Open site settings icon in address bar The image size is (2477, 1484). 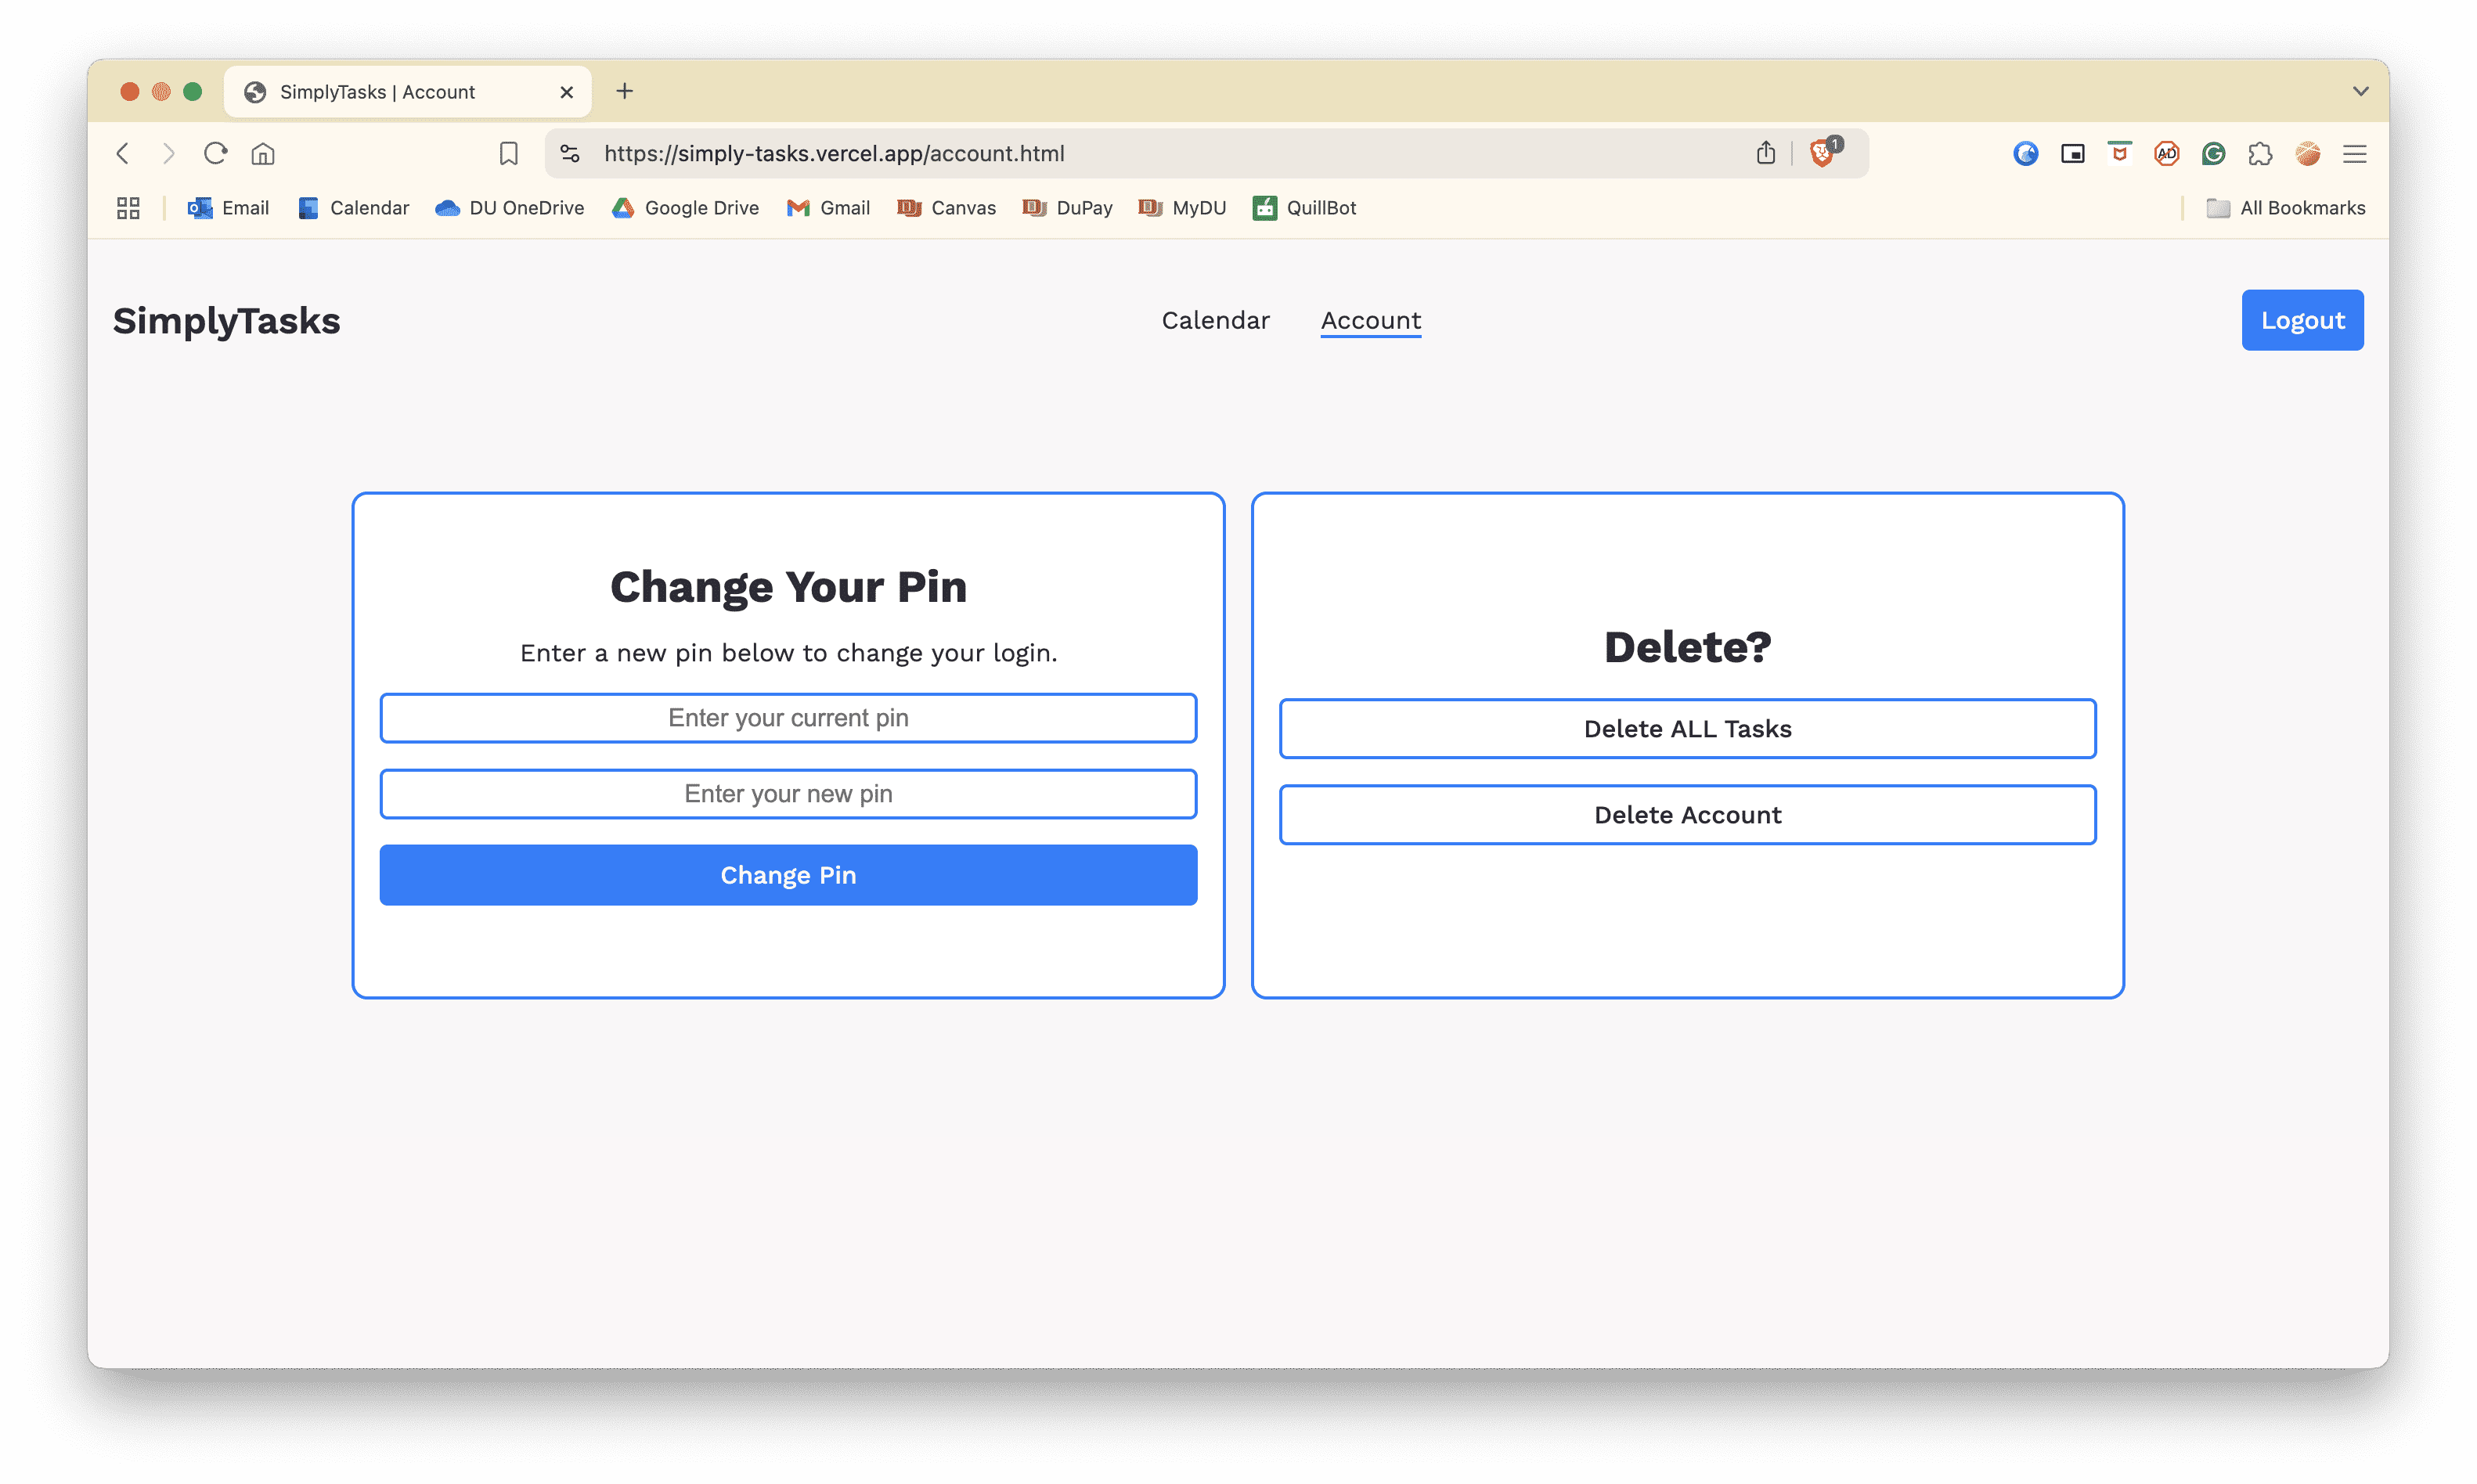click(x=570, y=153)
